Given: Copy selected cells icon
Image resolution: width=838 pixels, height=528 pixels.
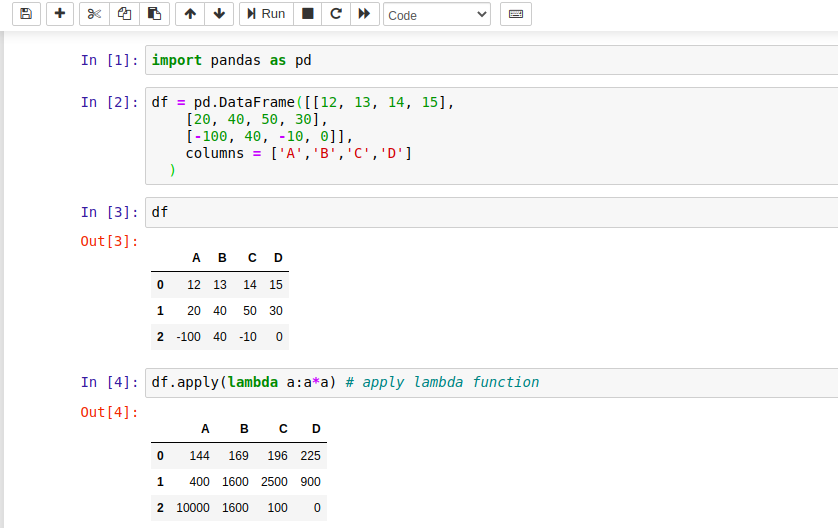Looking at the screenshot, I should (x=124, y=14).
